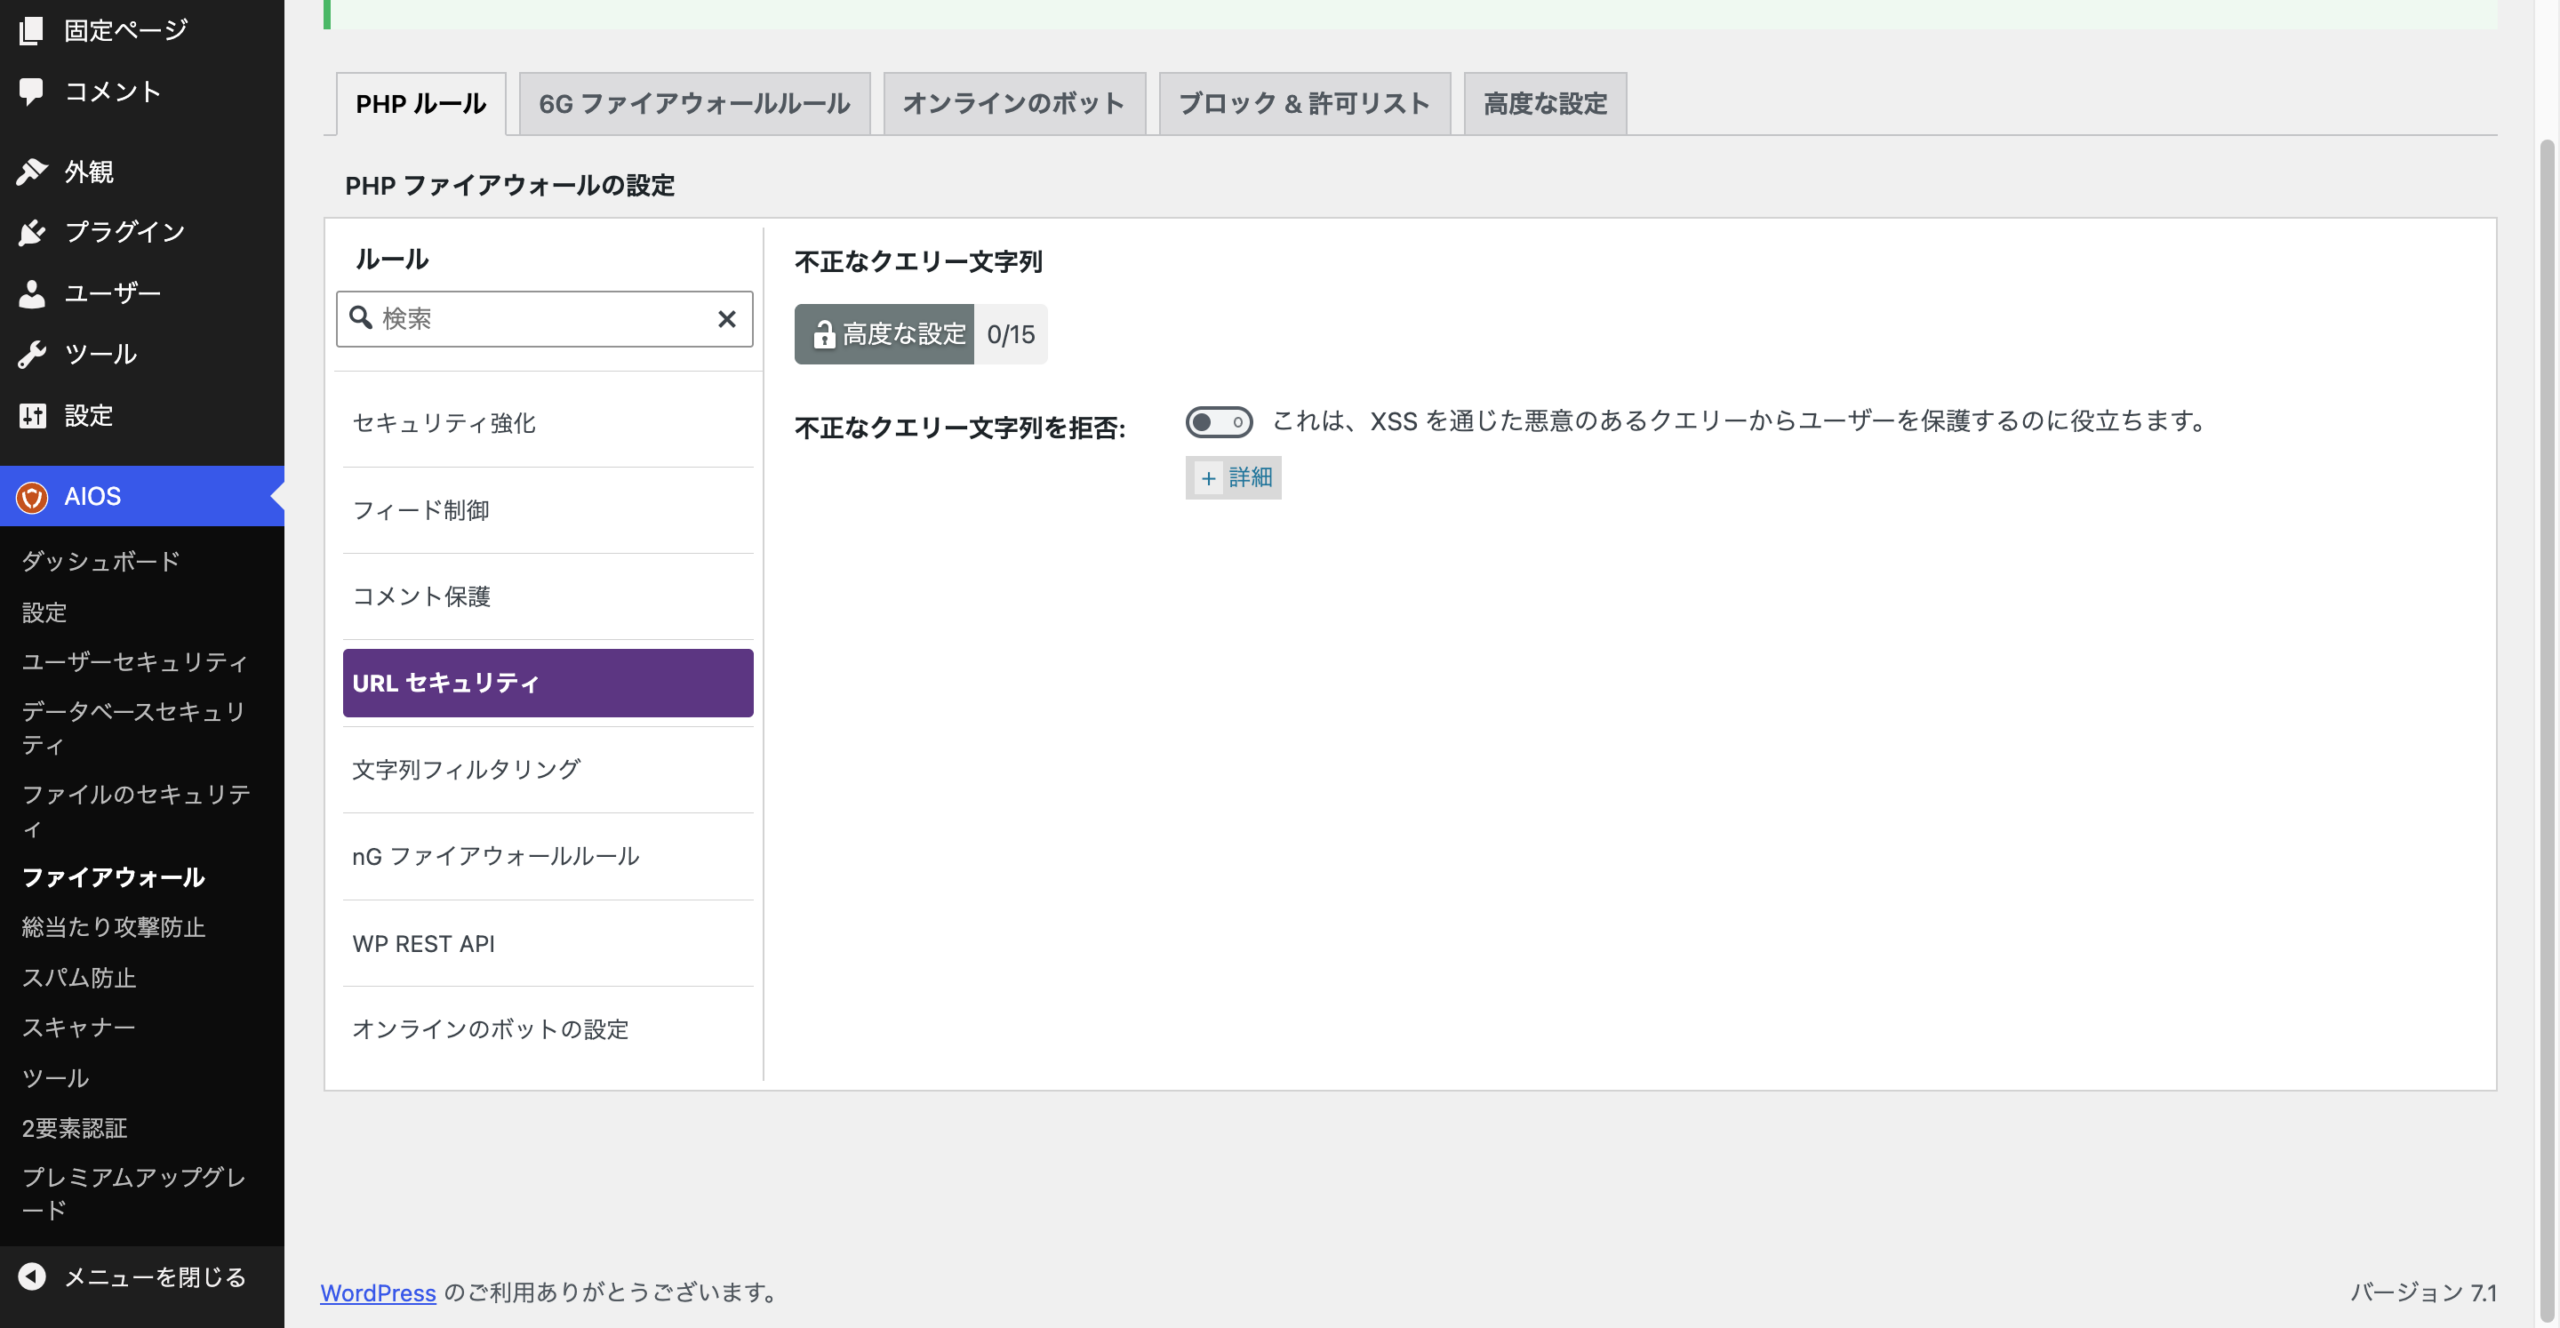Click the page vertical scrollbar
Screen dimensions: 2560x1328
[x=2546, y=730]
